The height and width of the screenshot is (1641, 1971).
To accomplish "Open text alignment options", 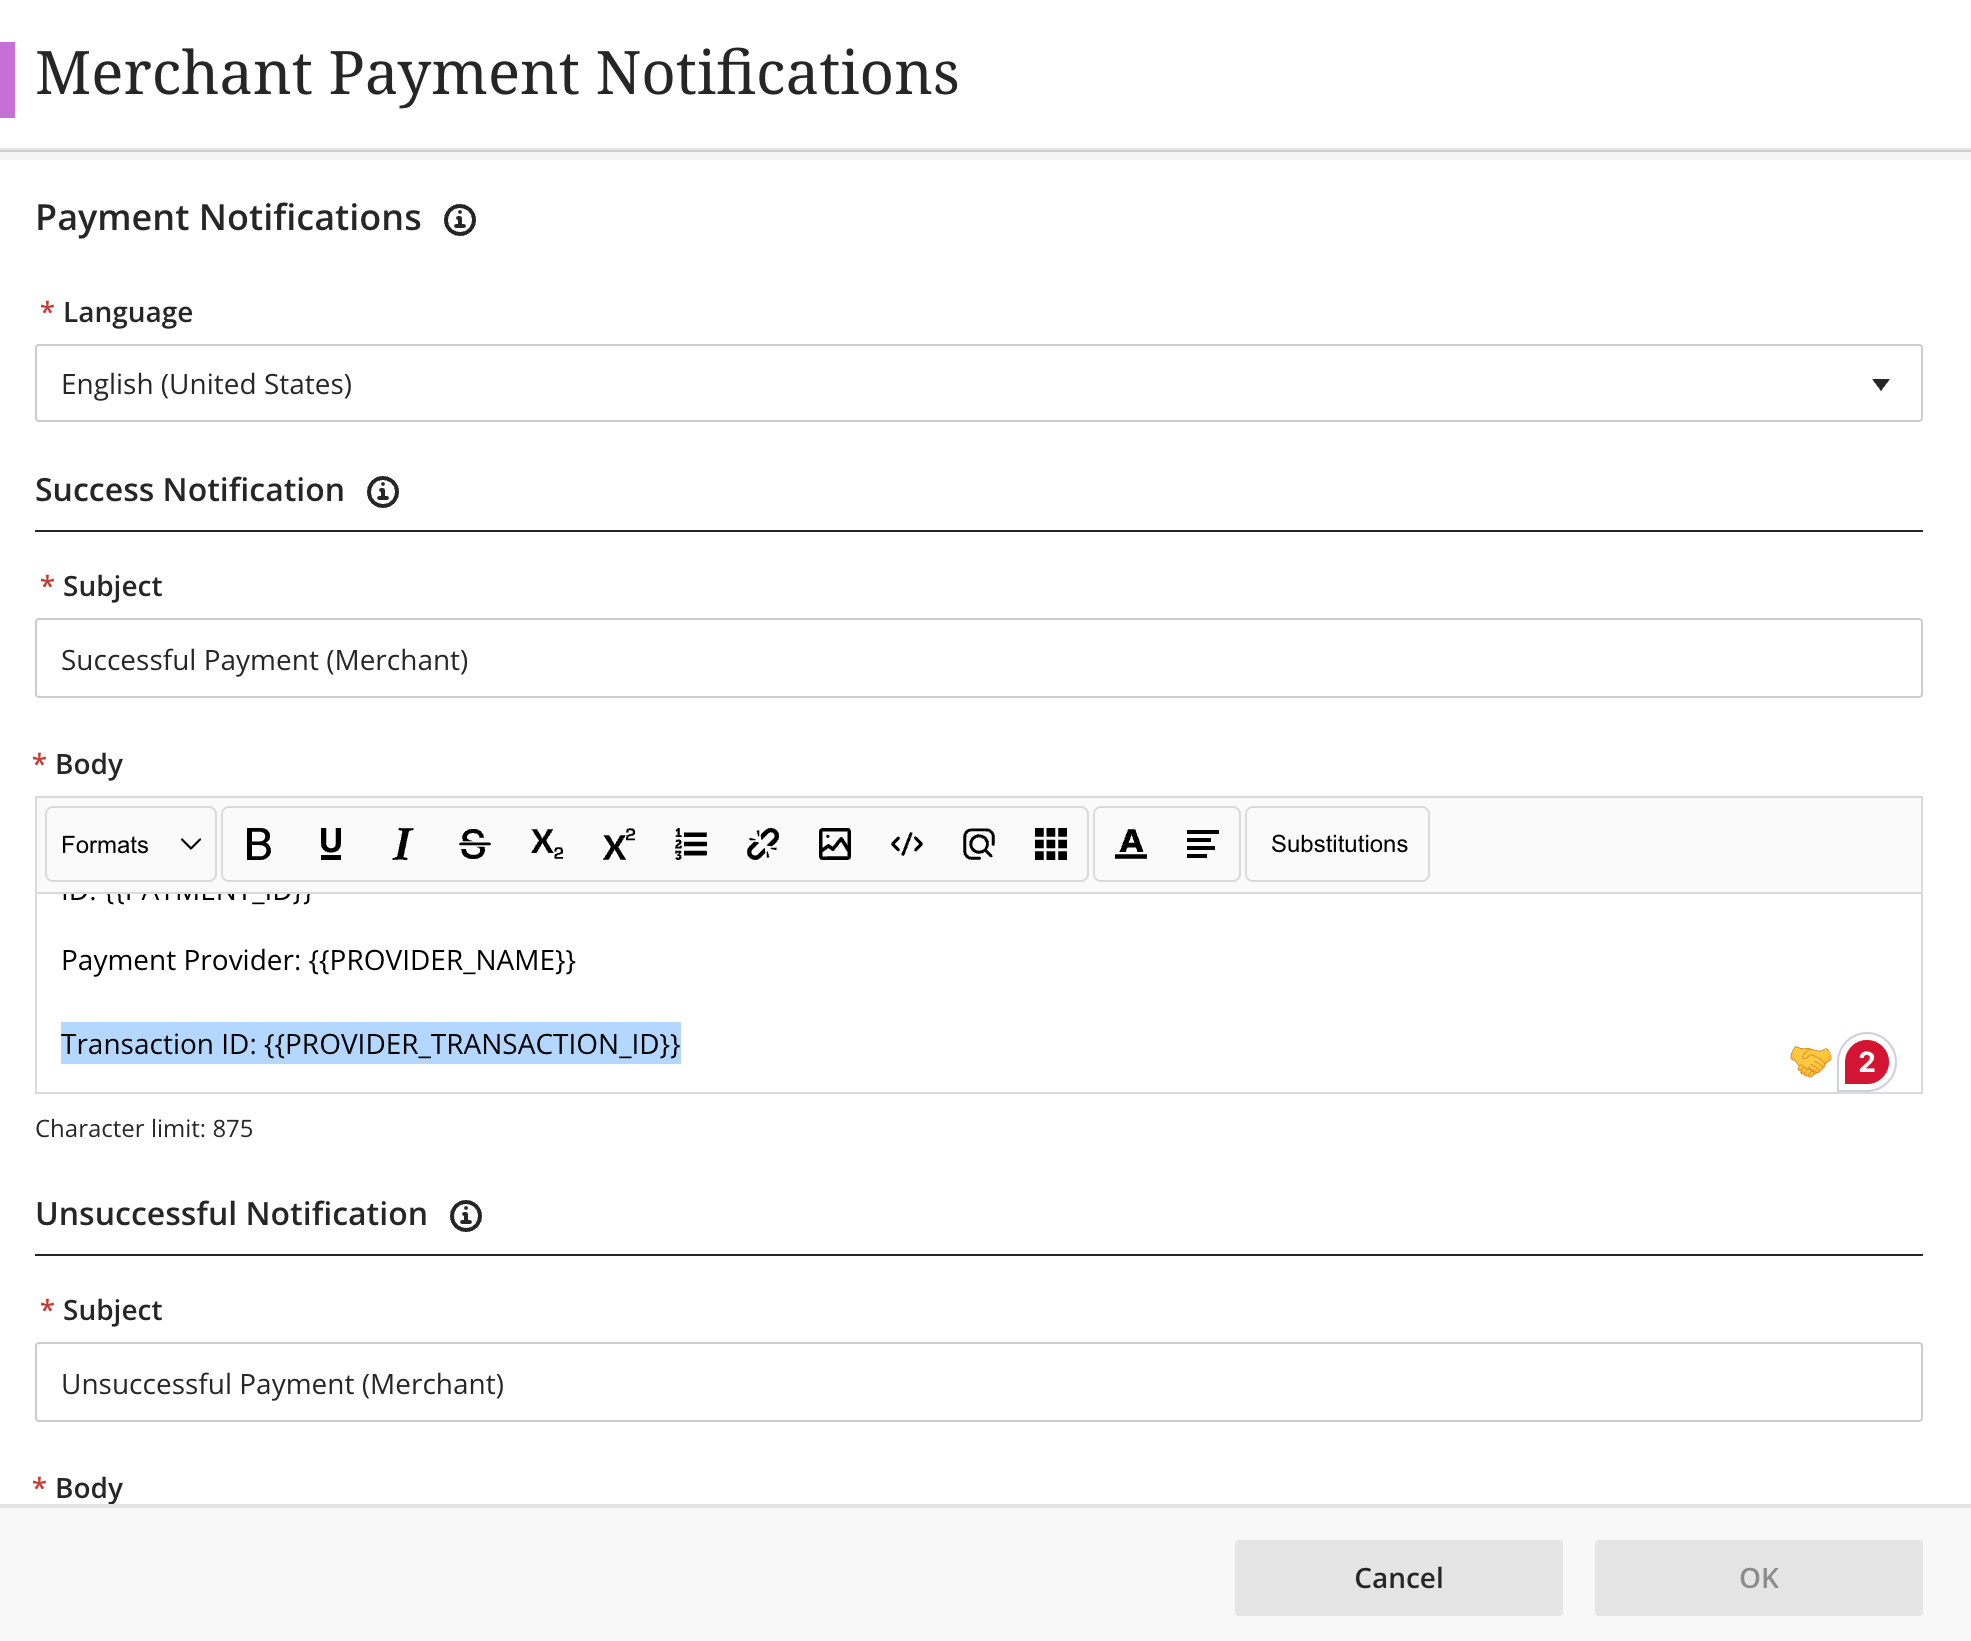I will tap(1203, 844).
